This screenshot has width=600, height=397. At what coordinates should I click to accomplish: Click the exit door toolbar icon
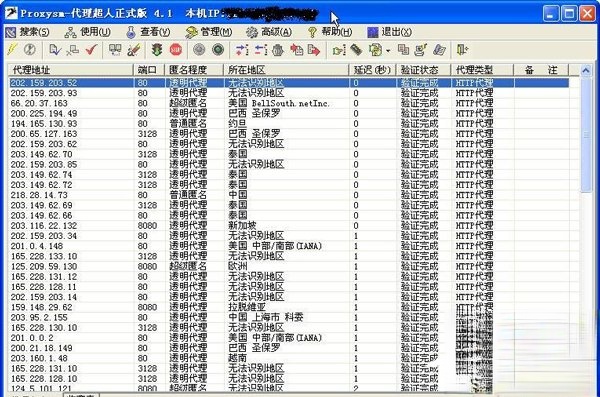[x=462, y=50]
